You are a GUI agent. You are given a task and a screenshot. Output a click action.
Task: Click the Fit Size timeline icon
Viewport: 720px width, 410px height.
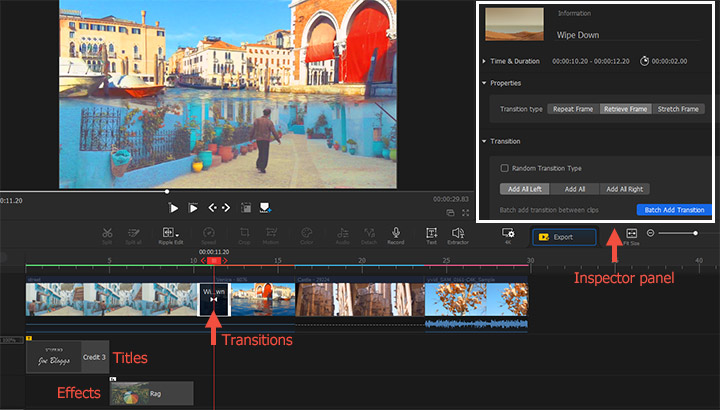tap(631, 233)
